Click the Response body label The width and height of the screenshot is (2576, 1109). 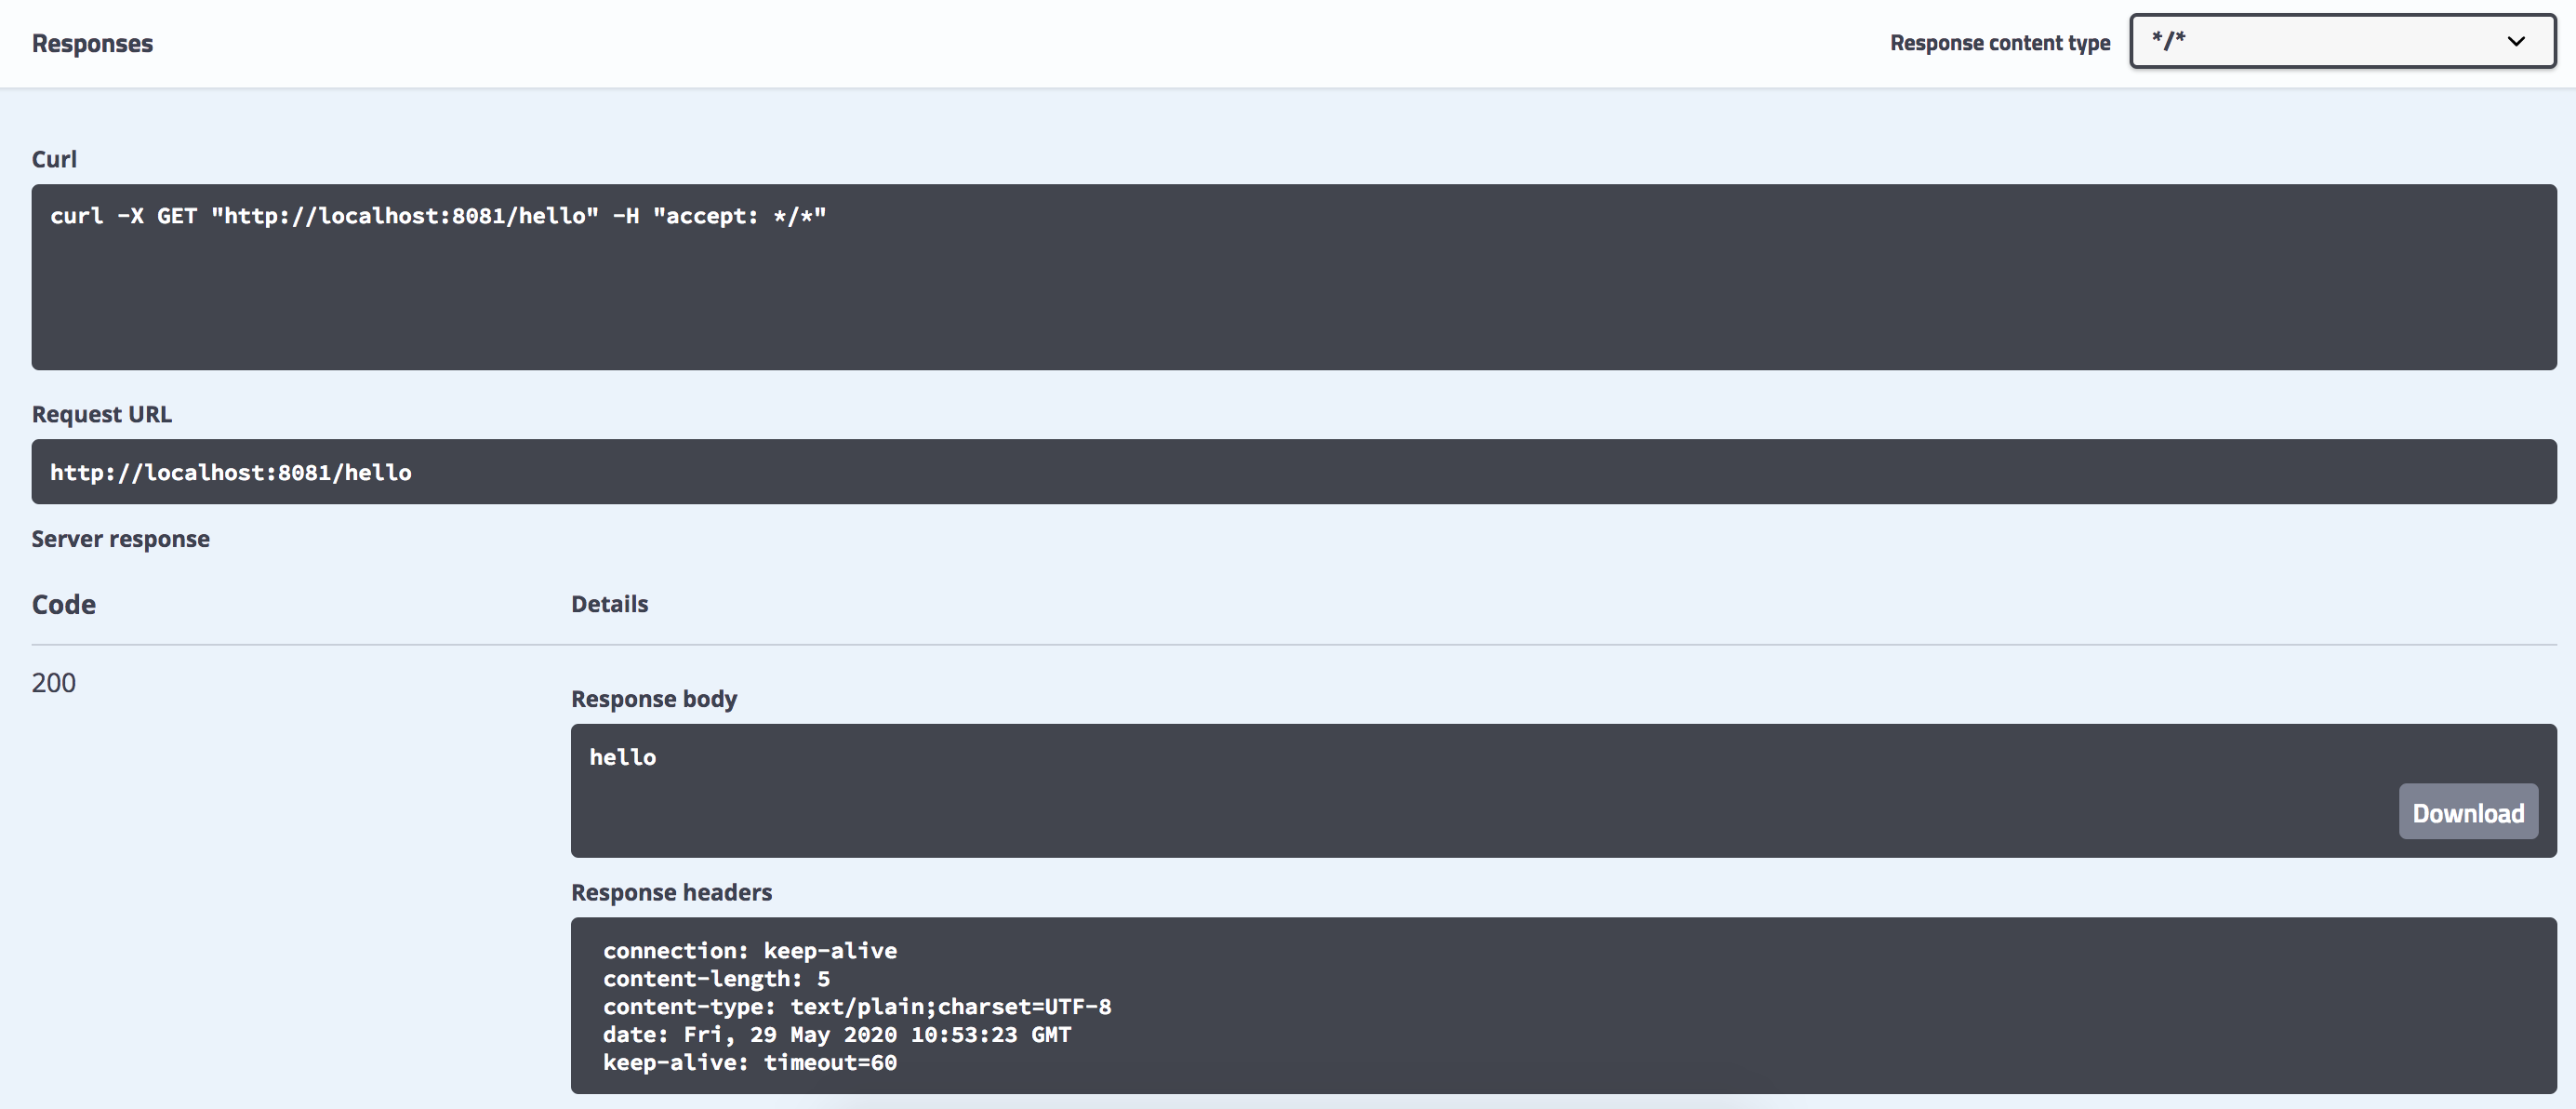coord(653,699)
